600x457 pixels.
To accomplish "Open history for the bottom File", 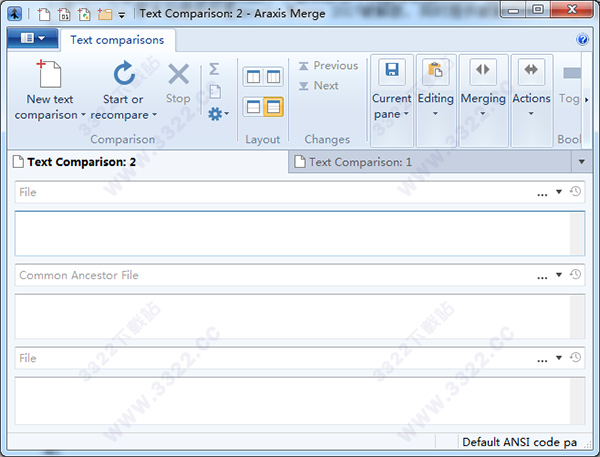I will click(576, 357).
